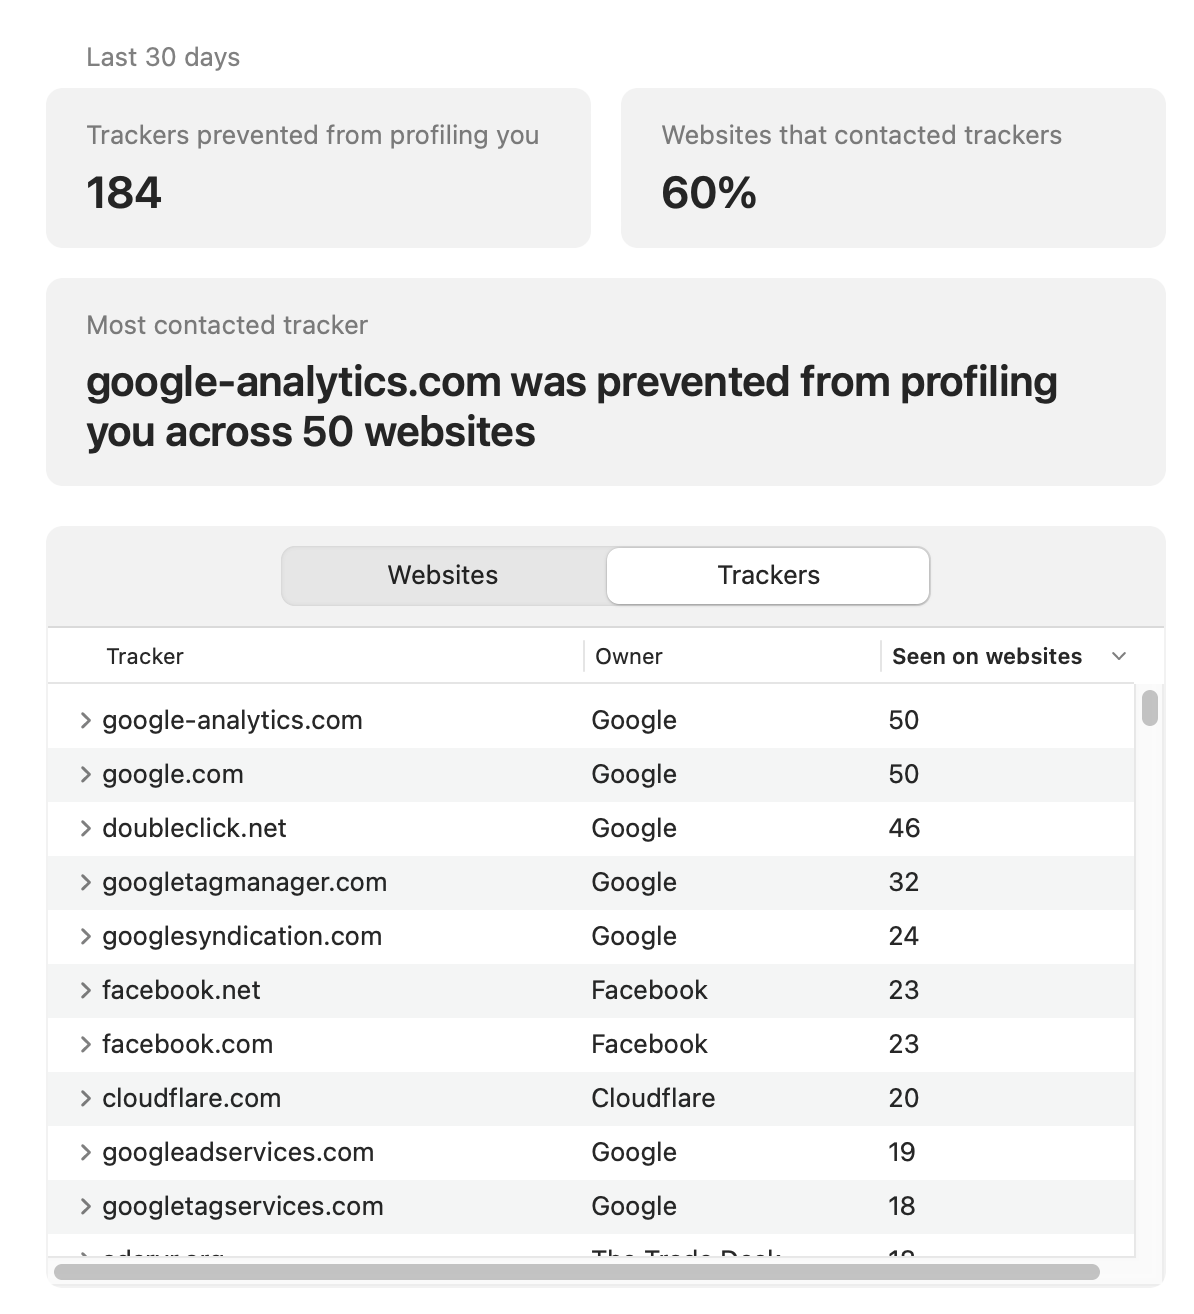1194x1314 pixels.
Task: Expand the cloudflare.com tracker row
Action: 85,1098
